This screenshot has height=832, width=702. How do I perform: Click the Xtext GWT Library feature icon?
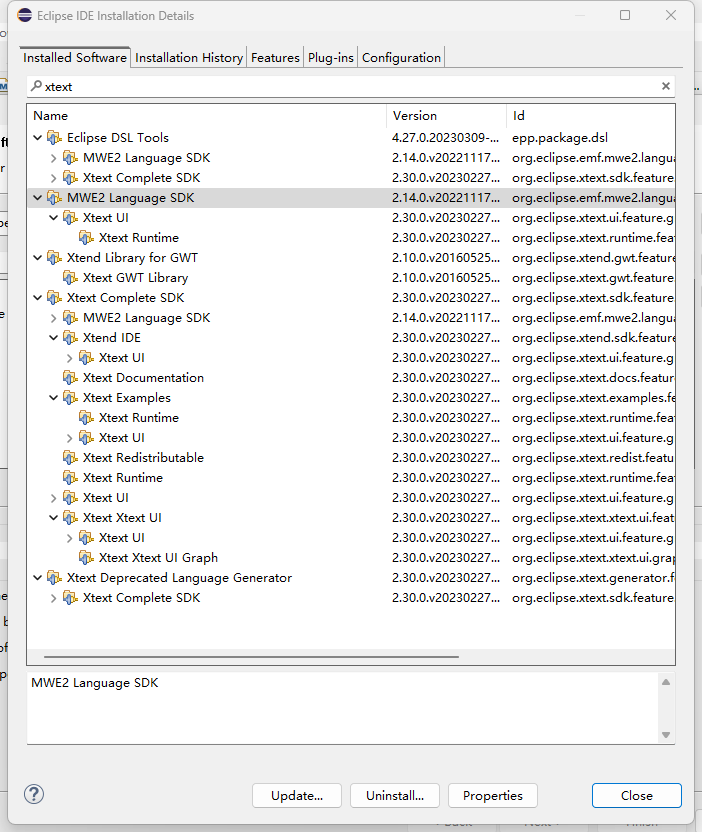pyautogui.click(x=70, y=278)
